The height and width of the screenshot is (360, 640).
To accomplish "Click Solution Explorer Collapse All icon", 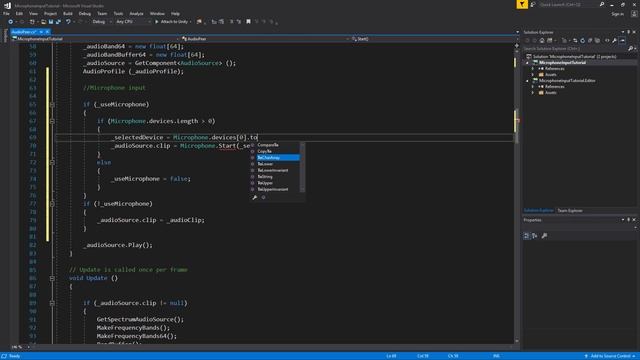I will tap(590, 40).
